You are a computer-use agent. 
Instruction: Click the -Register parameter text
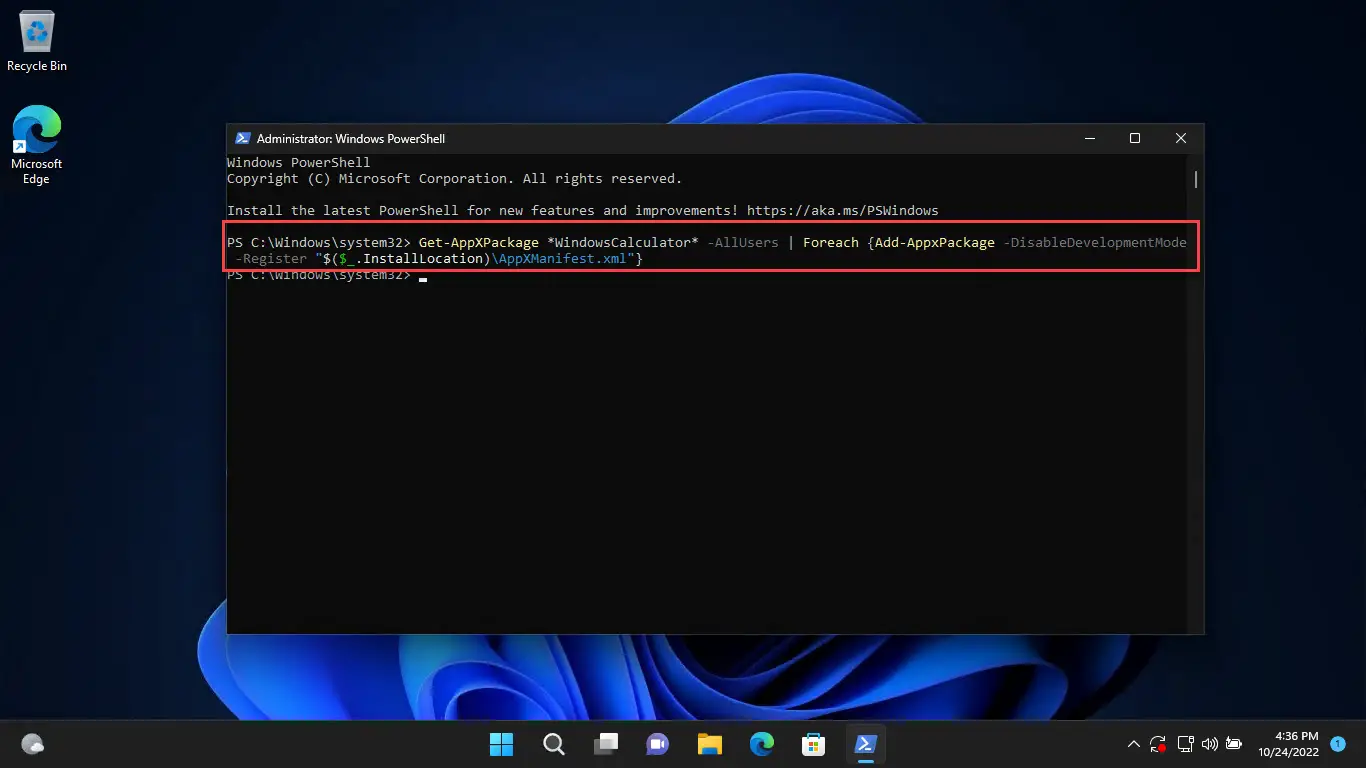(271, 258)
